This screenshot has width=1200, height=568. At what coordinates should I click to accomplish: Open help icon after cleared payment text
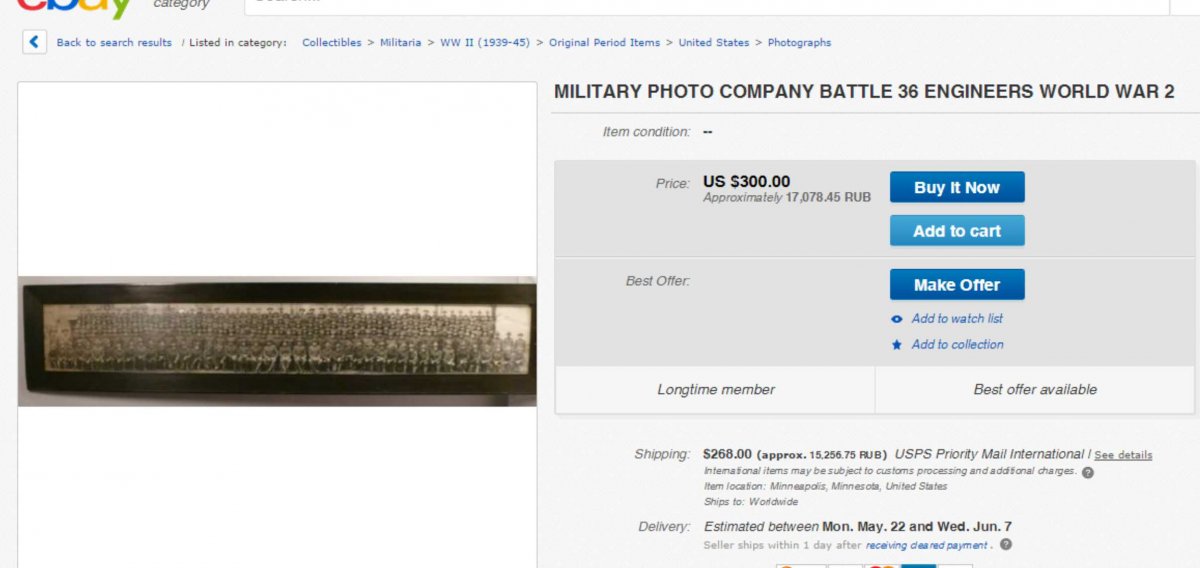click(x=1006, y=545)
